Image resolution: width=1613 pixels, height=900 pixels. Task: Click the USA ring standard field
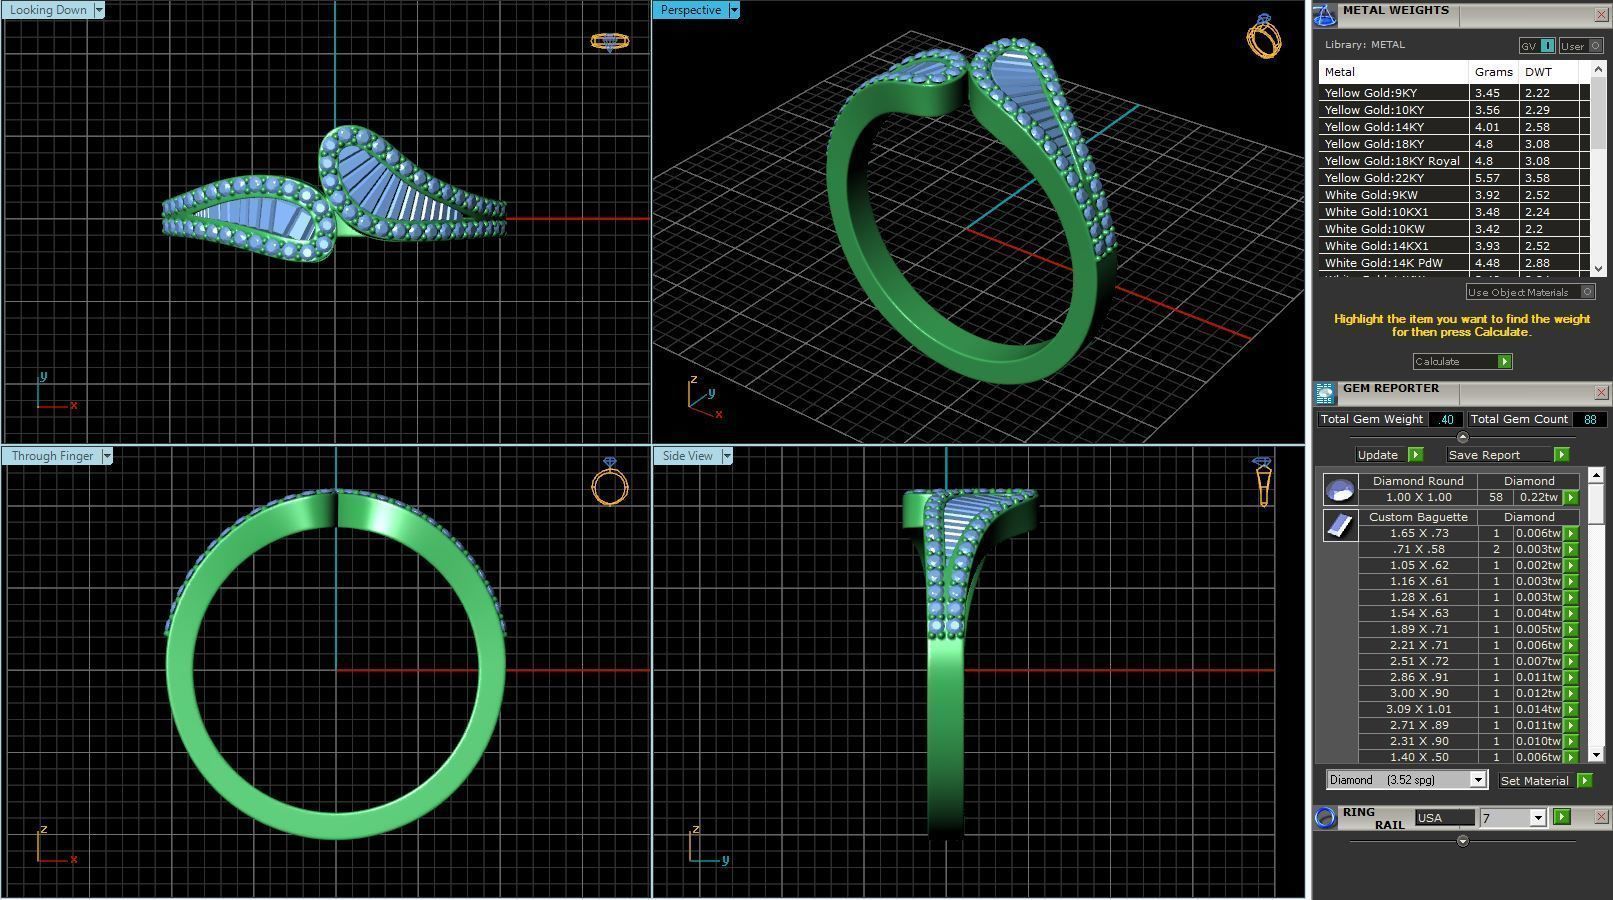point(1444,818)
